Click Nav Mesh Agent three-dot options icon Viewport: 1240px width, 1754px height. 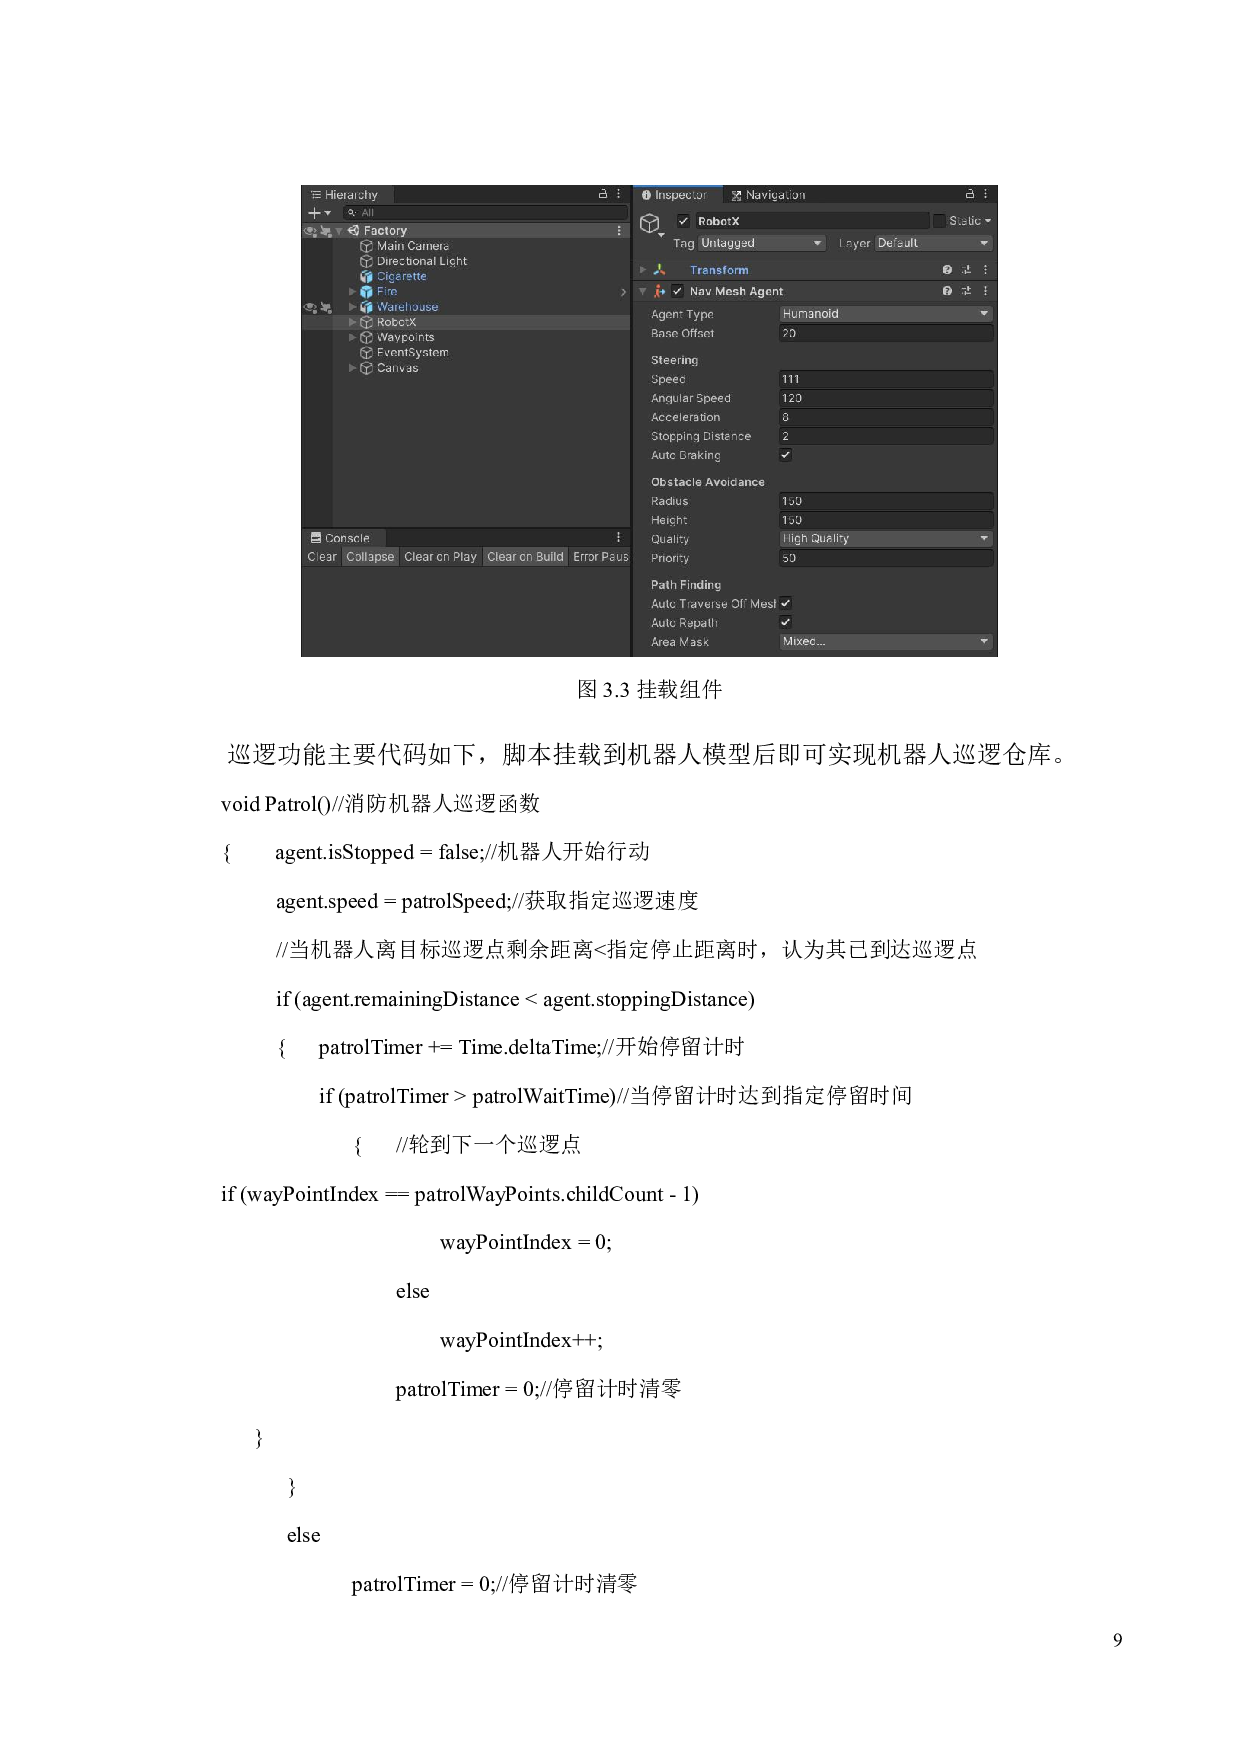point(985,291)
